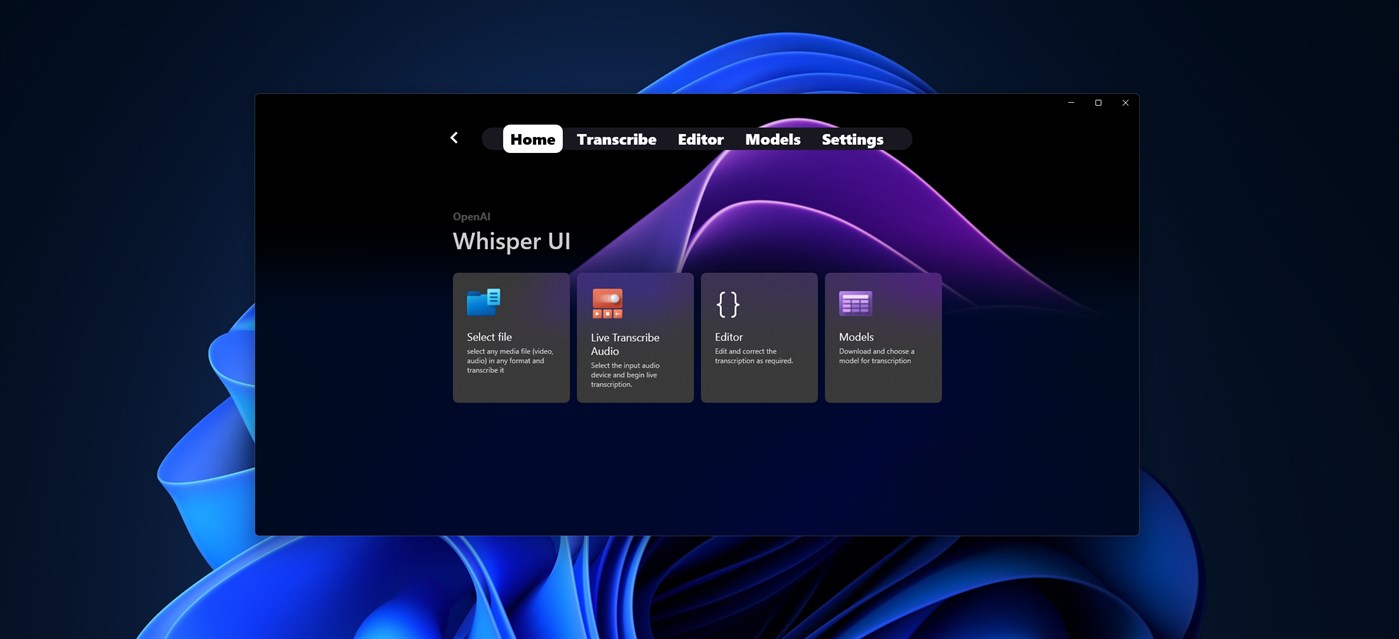This screenshot has height=639, width=1399.
Task: Open the Live Transcribe Audio card title
Action: pyautogui.click(x=625, y=344)
